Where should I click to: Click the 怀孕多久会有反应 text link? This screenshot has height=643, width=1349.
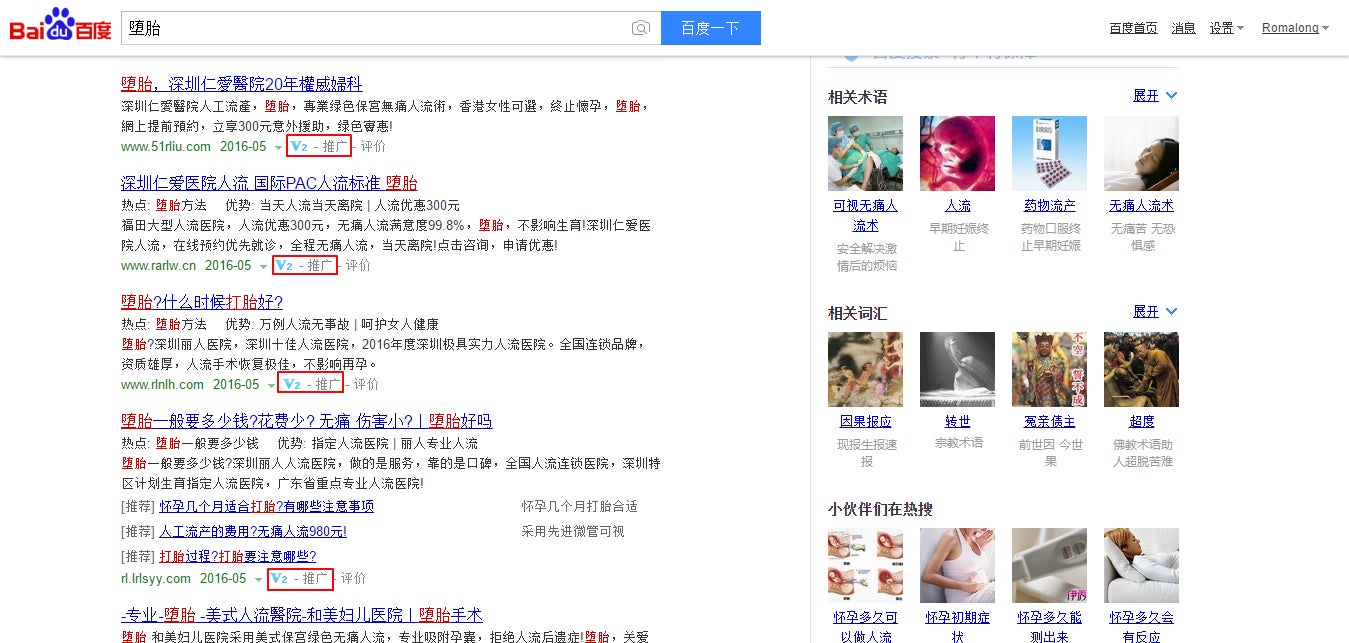pos(1141,627)
